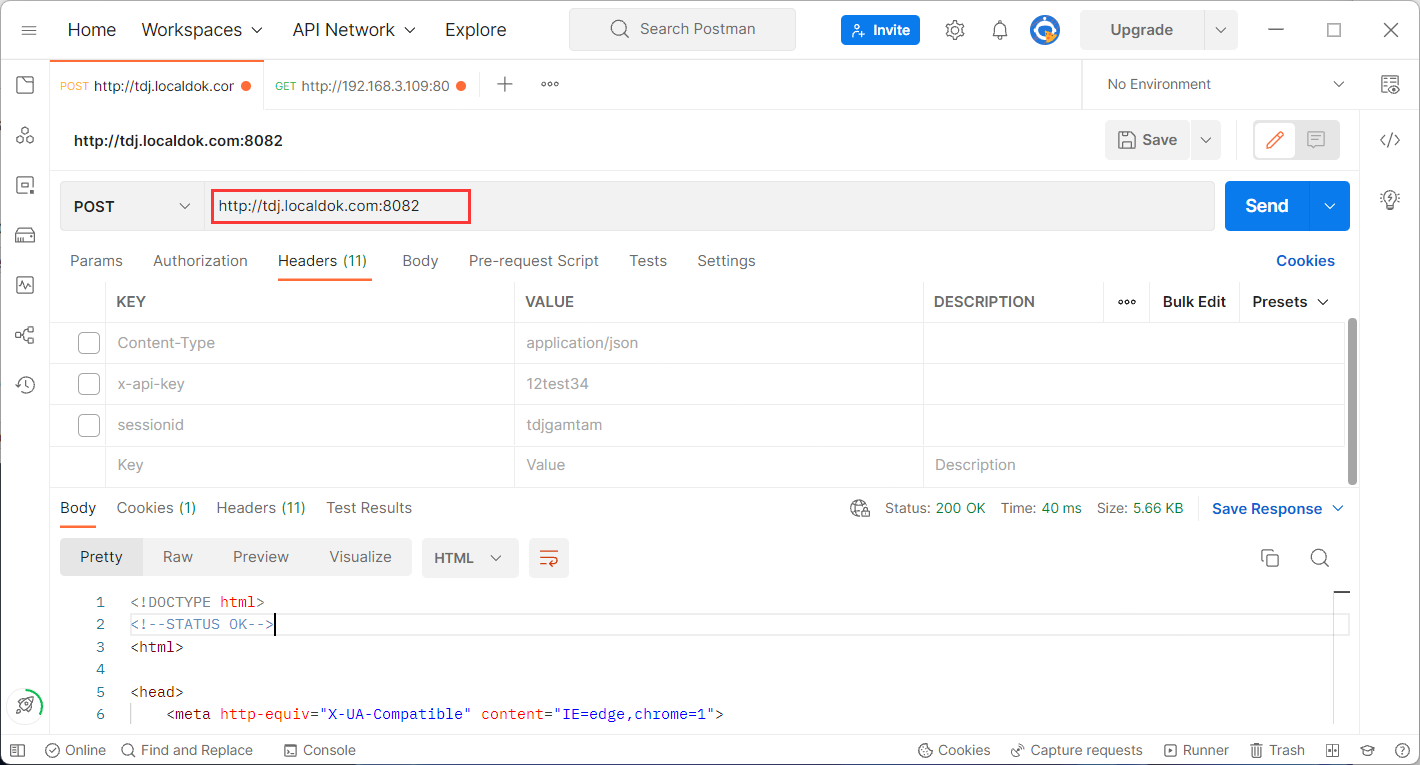Screen dimensions: 1420x765
Task: Open the No Environment selector
Action: pyautogui.click(x=1225, y=85)
